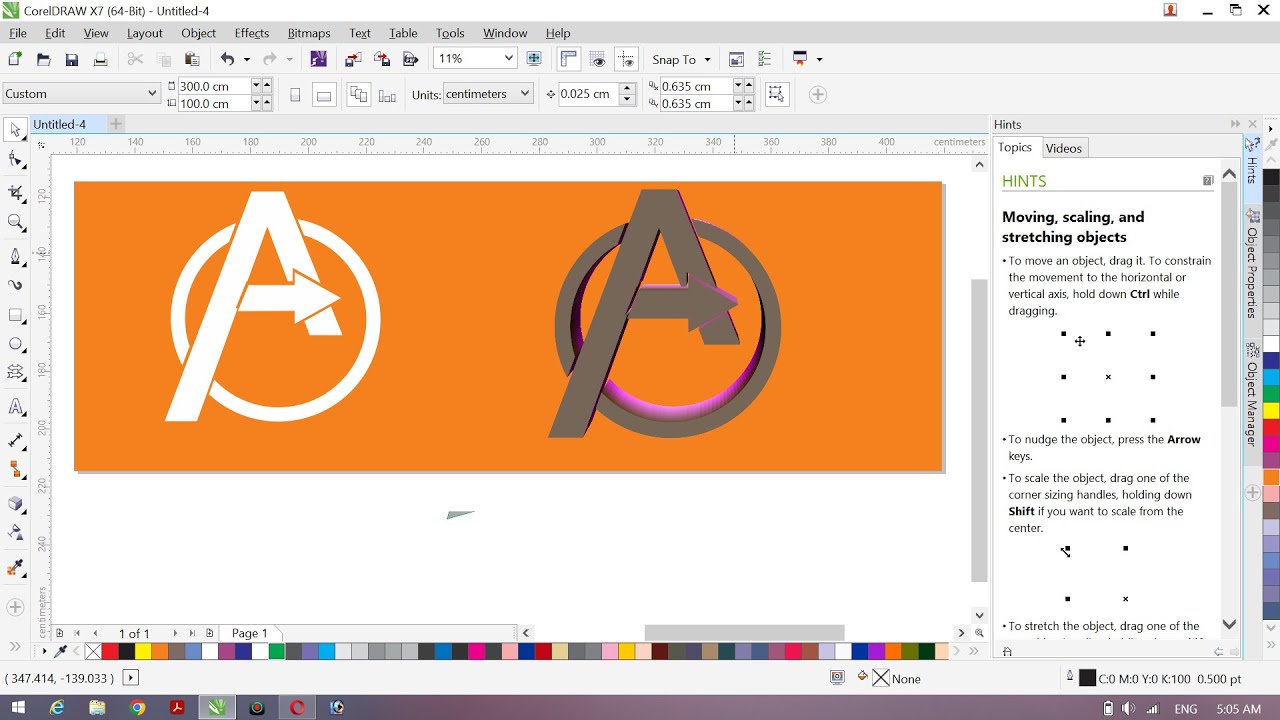This screenshot has width=1280, height=720.
Task: Toggle Show Grid button
Action: (x=598, y=59)
